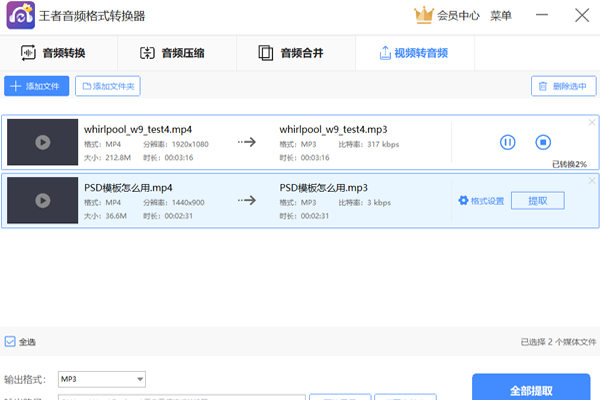Open the 菜单 menu
The width and height of the screenshot is (600, 400).
tap(501, 15)
